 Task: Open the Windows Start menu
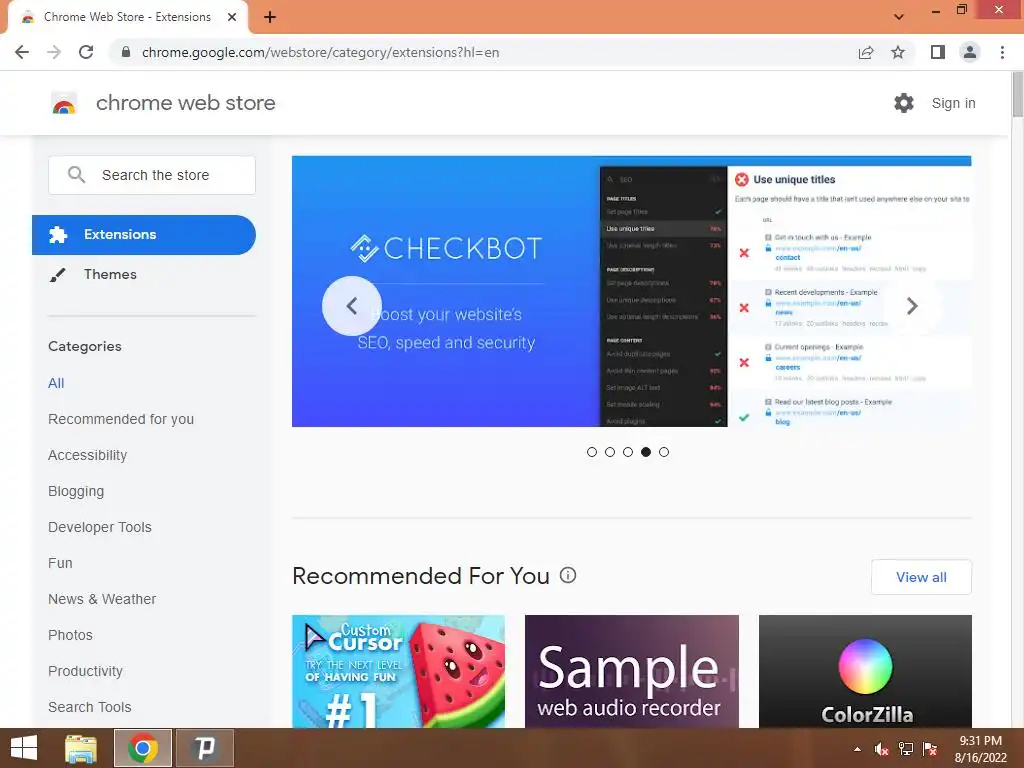[x=24, y=748]
